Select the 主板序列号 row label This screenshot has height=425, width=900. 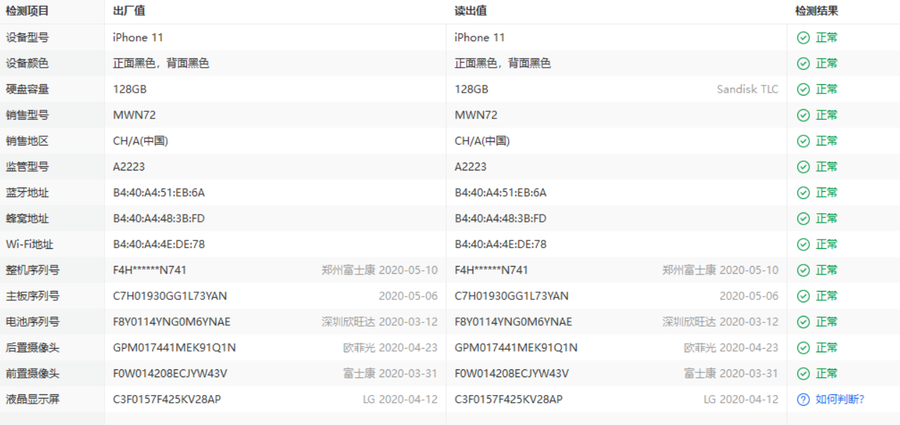32,296
